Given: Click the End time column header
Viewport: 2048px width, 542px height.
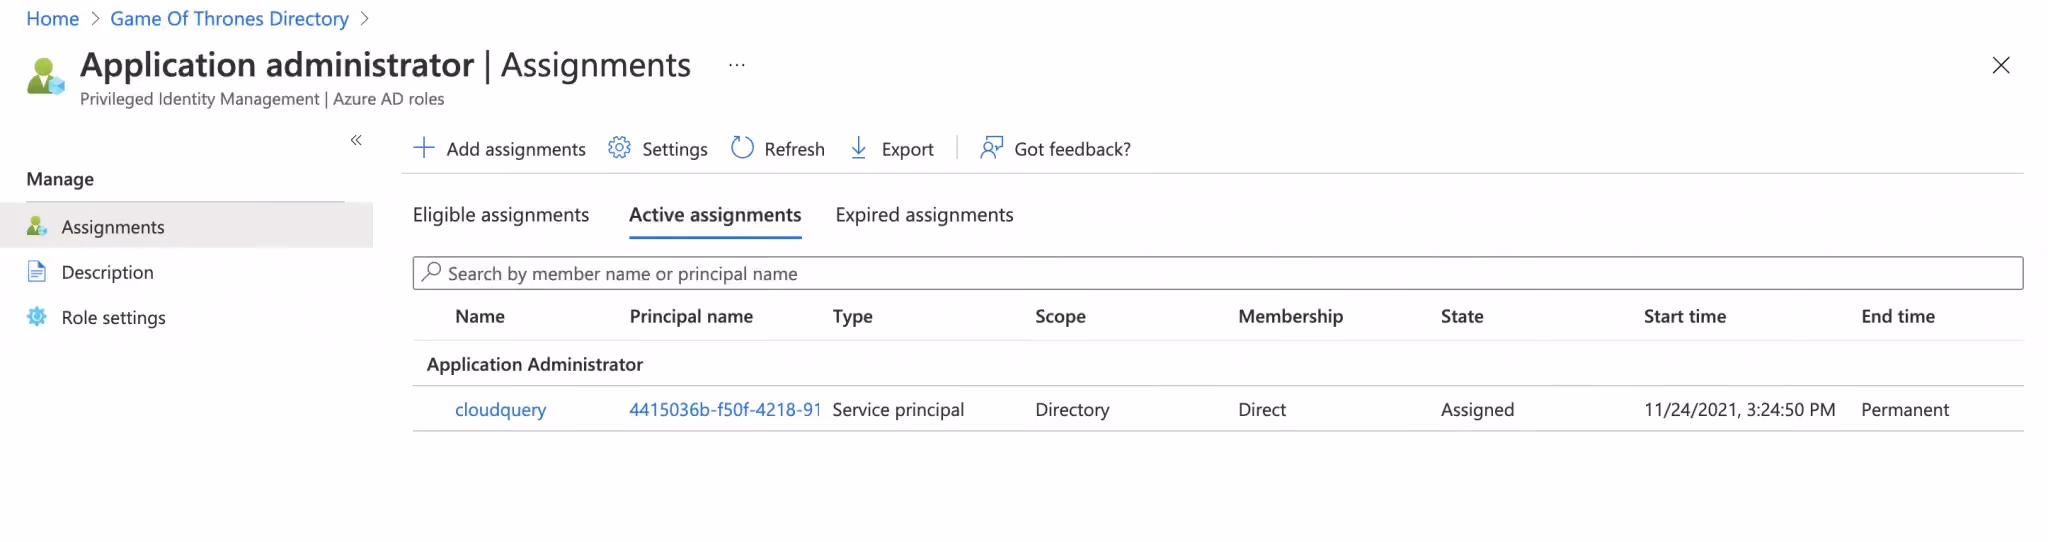Looking at the screenshot, I should [x=1898, y=316].
